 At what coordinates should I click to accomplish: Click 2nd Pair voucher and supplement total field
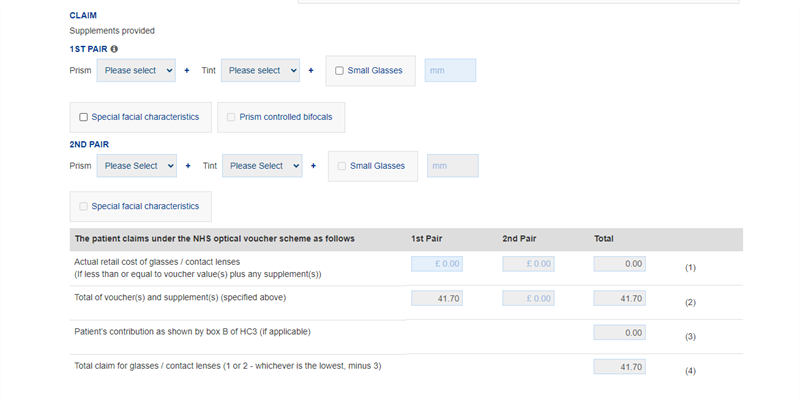point(526,298)
